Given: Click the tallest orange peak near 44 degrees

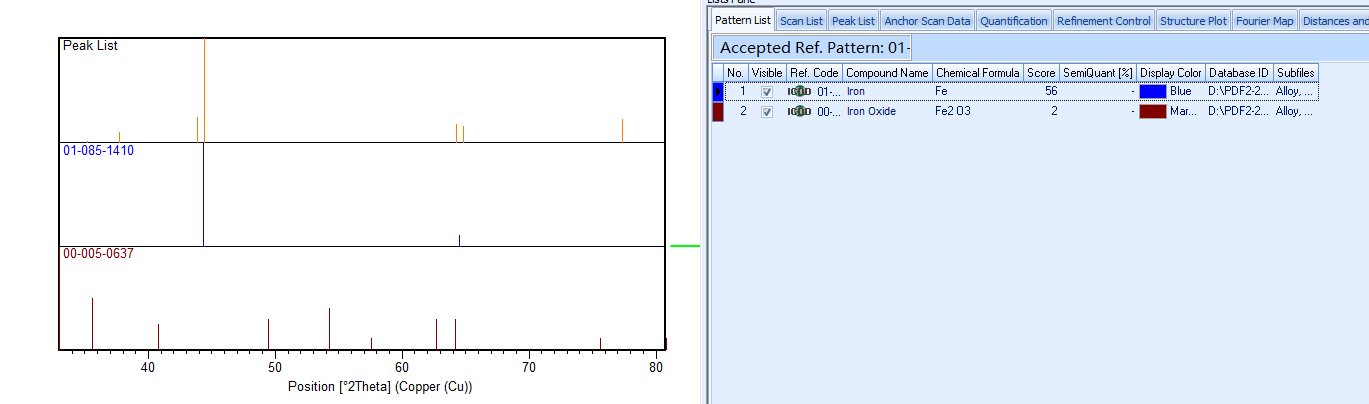Looking at the screenshot, I should coord(204,90).
